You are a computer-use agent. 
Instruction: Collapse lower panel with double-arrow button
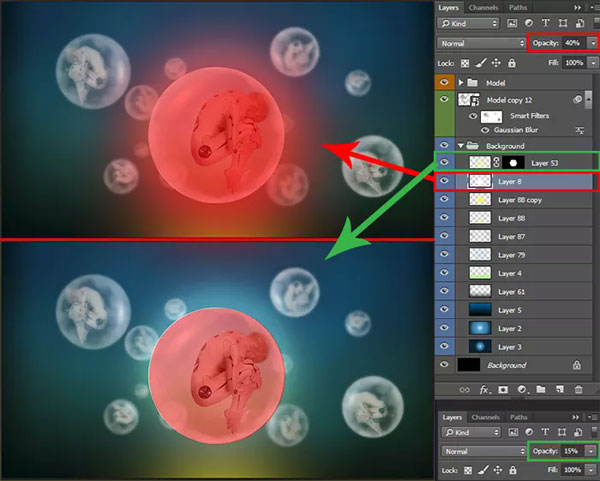click(x=576, y=417)
